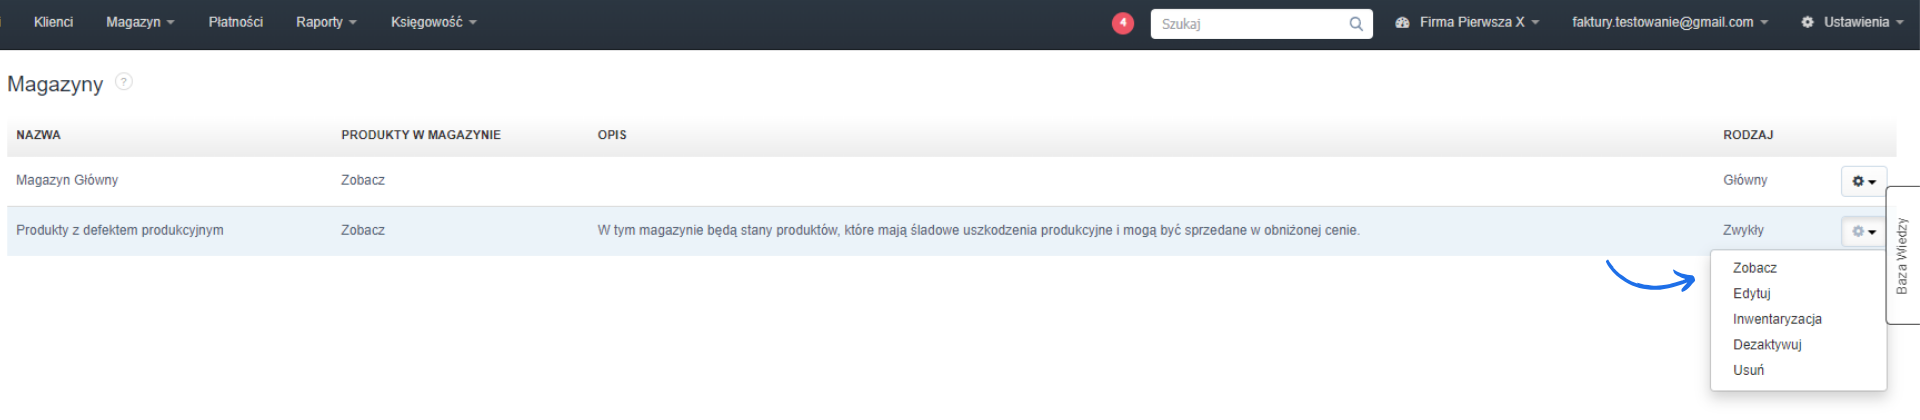Image resolution: width=1920 pixels, height=420 pixels.
Task: Click Zobacz link in Produkty z defektem row
Action: point(363,230)
